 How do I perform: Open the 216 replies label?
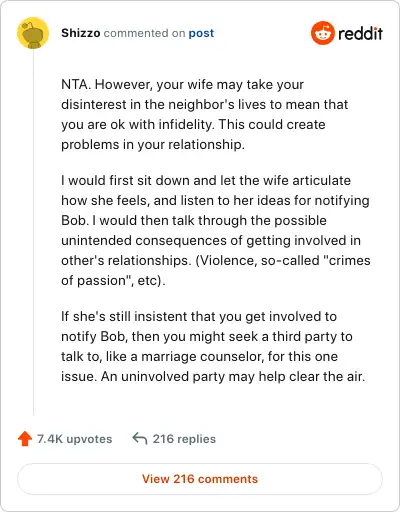[184, 439]
